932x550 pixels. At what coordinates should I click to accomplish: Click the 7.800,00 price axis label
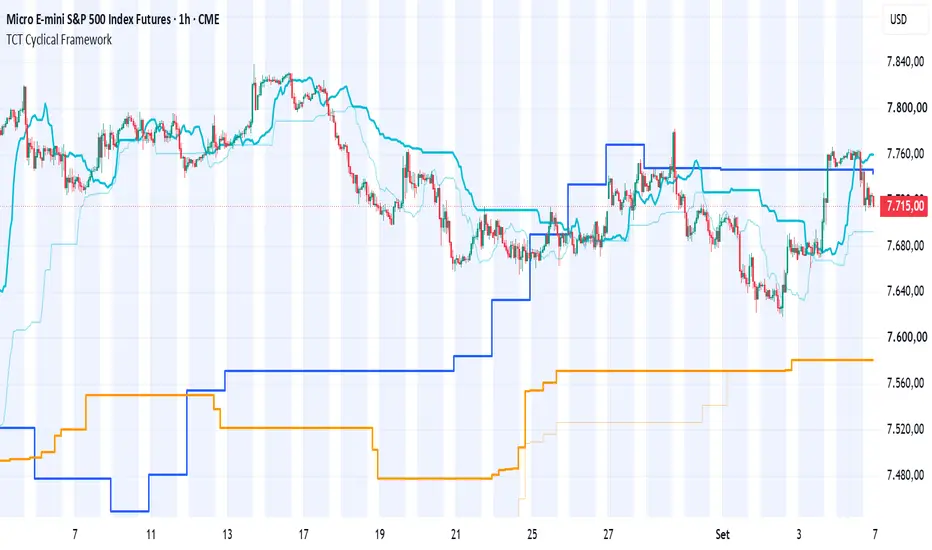[x=906, y=108]
